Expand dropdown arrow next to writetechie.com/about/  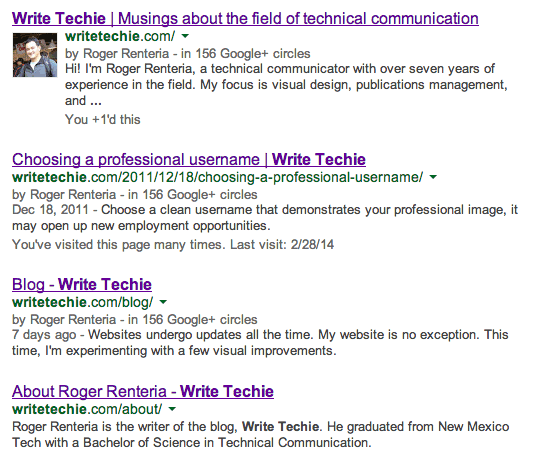point(172,409)
